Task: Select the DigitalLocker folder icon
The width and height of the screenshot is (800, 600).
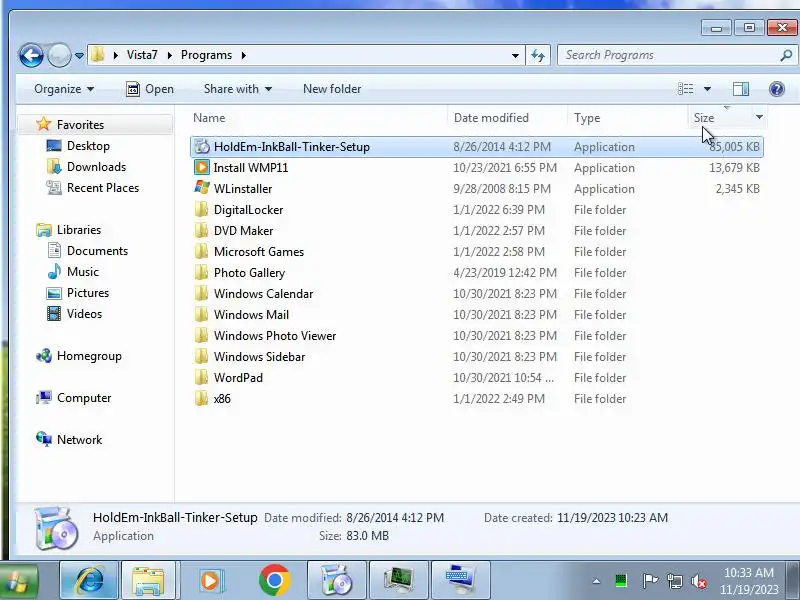Action: 202,210
